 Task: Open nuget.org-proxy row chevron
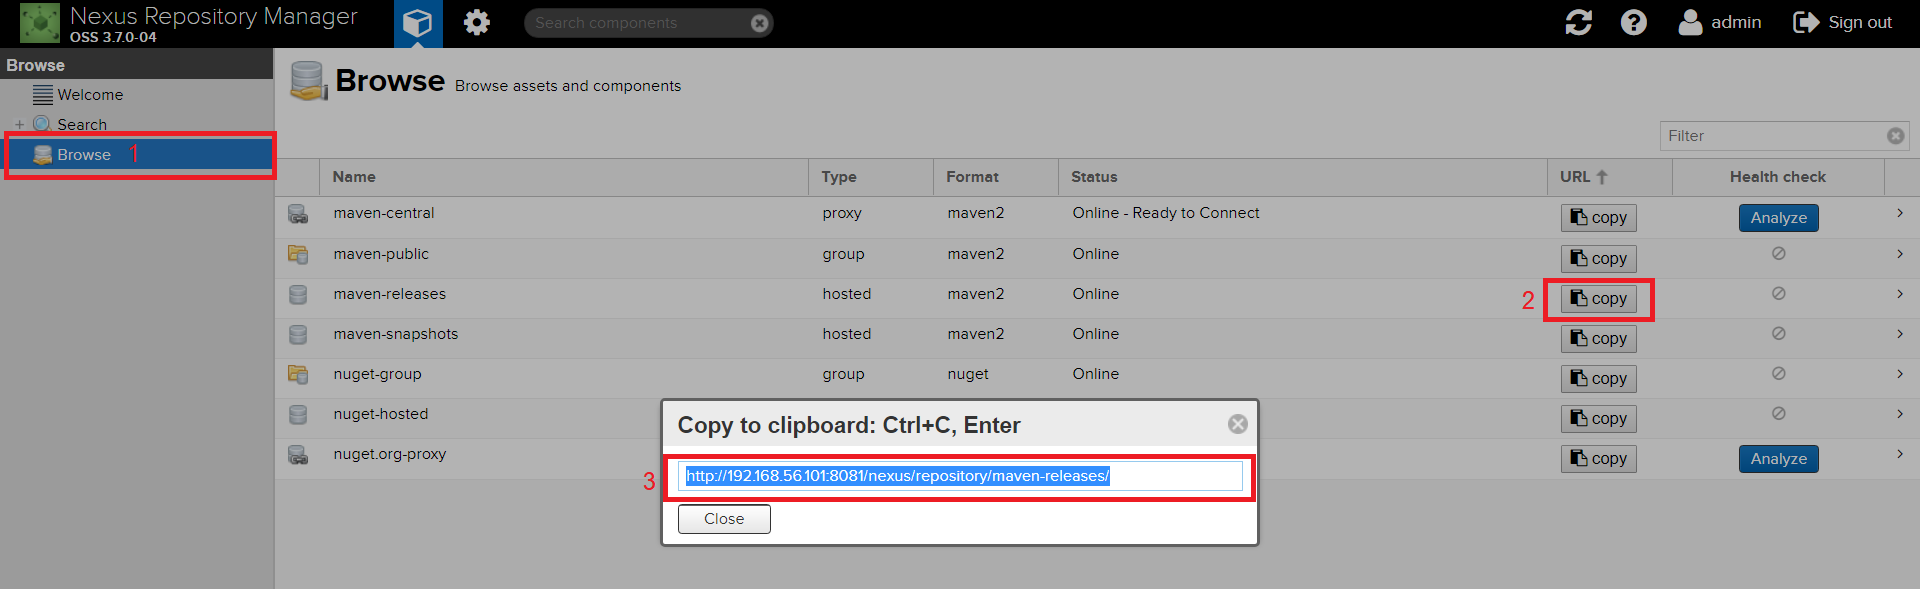(x=1899, y=454)
